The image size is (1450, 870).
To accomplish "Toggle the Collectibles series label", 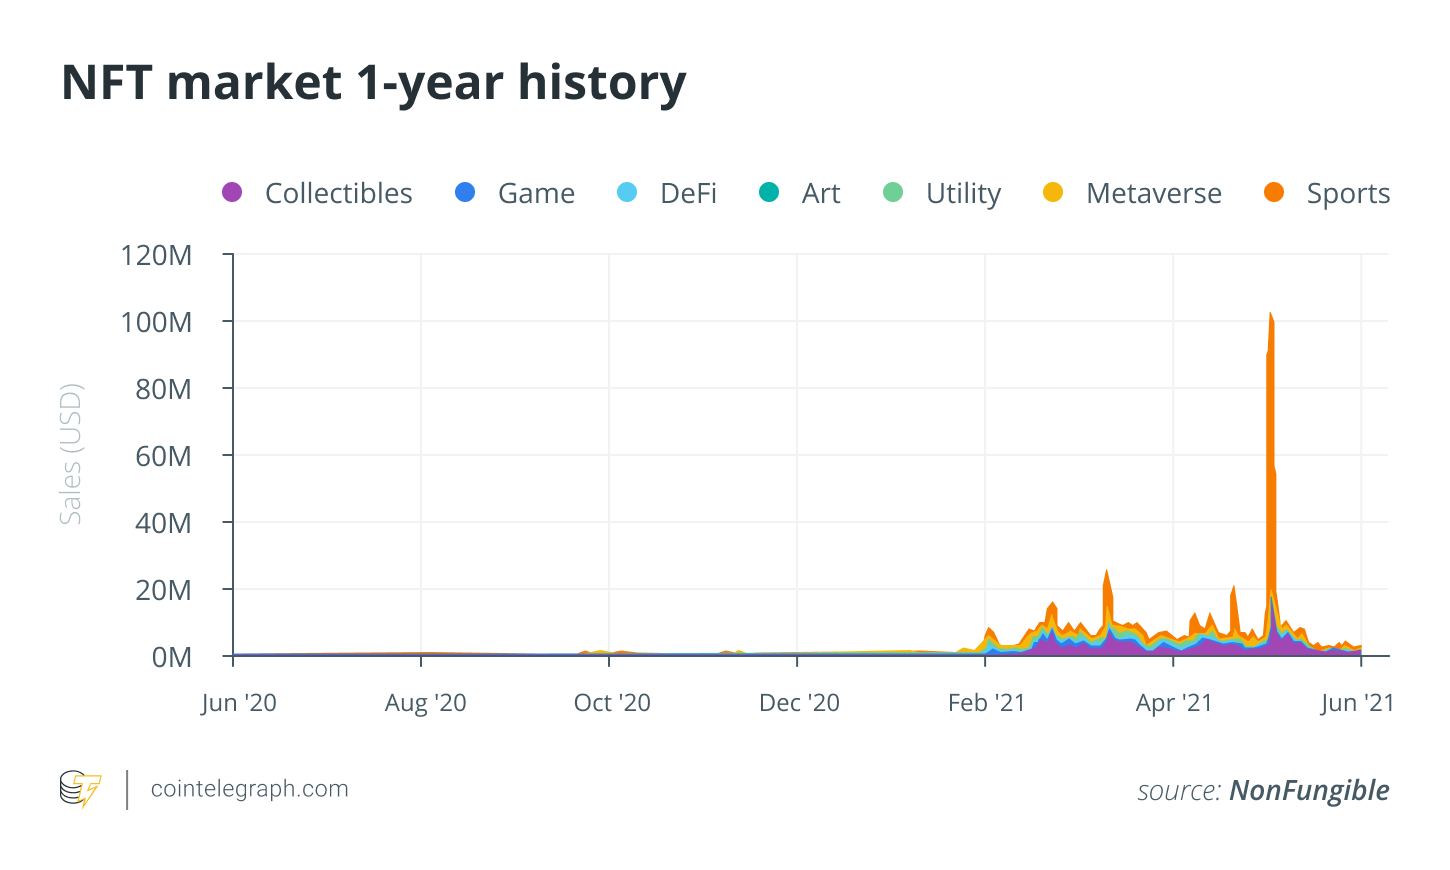I will point(338,193).
